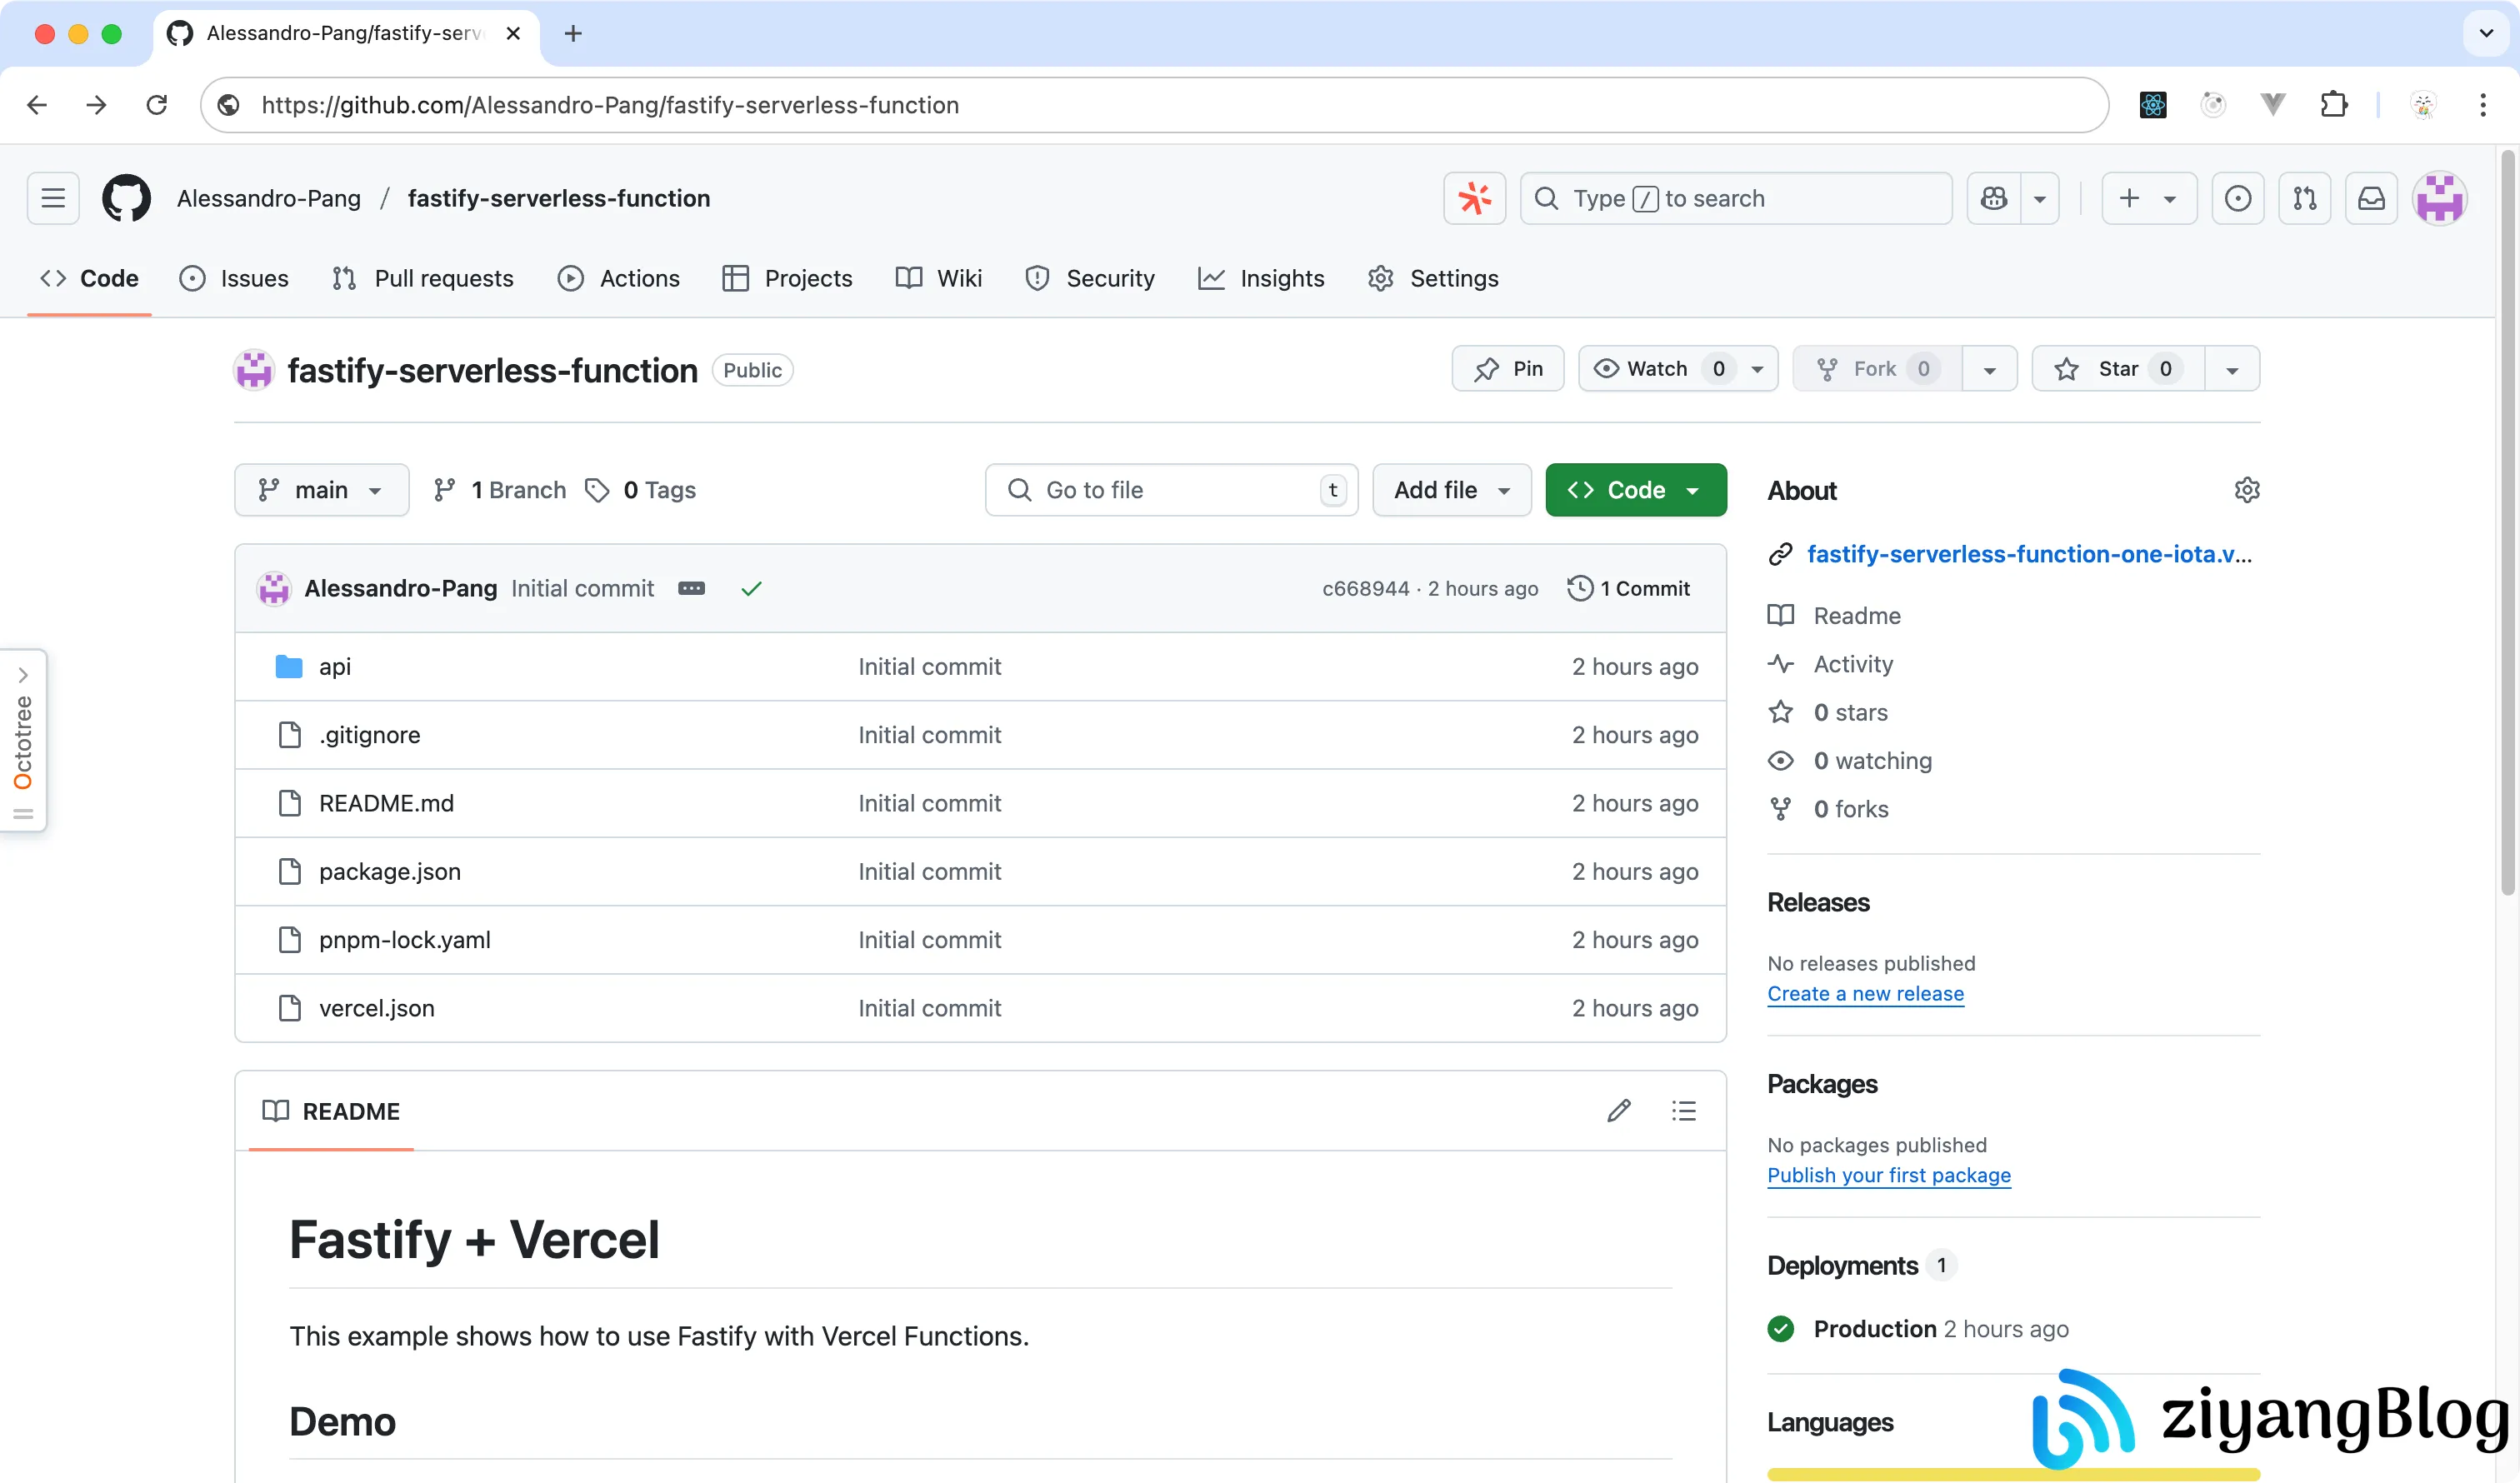The height and width of the screenshot is (1483, 2520).
Task: Open GitHub Copilot chat icon
Action: coord(1994,198)
